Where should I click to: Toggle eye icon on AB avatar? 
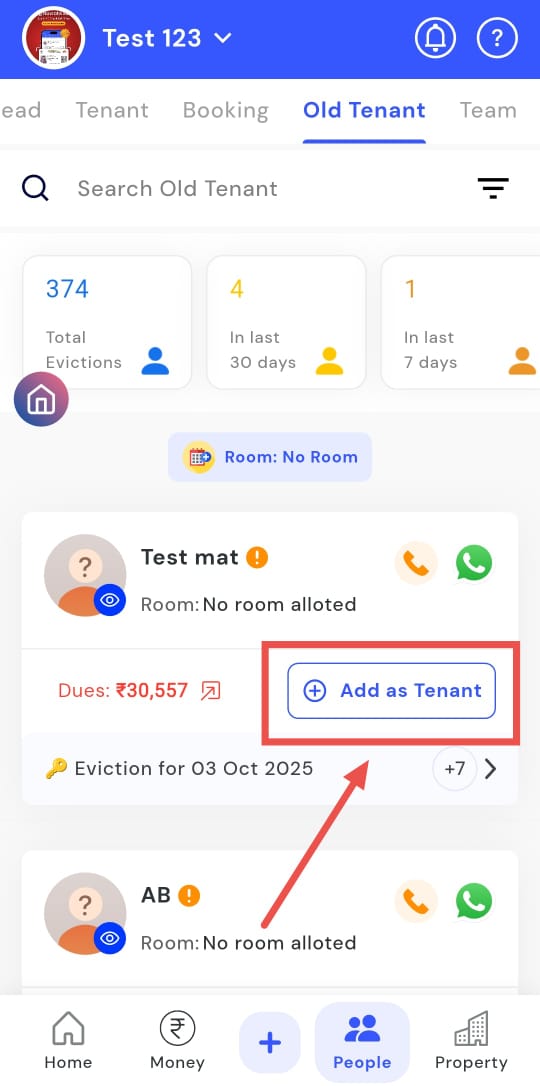[109, 938]
